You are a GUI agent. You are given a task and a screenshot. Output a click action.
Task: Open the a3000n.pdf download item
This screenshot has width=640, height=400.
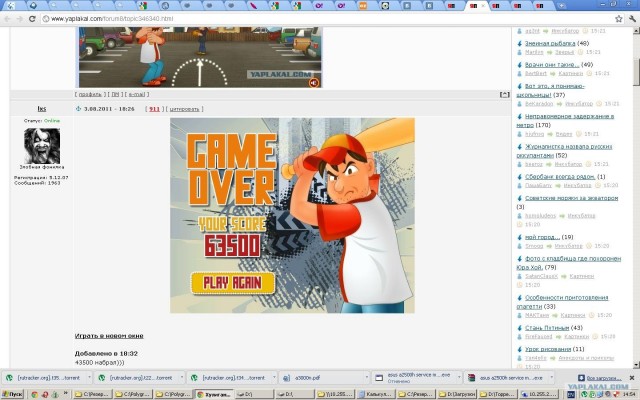click(320, 378)
